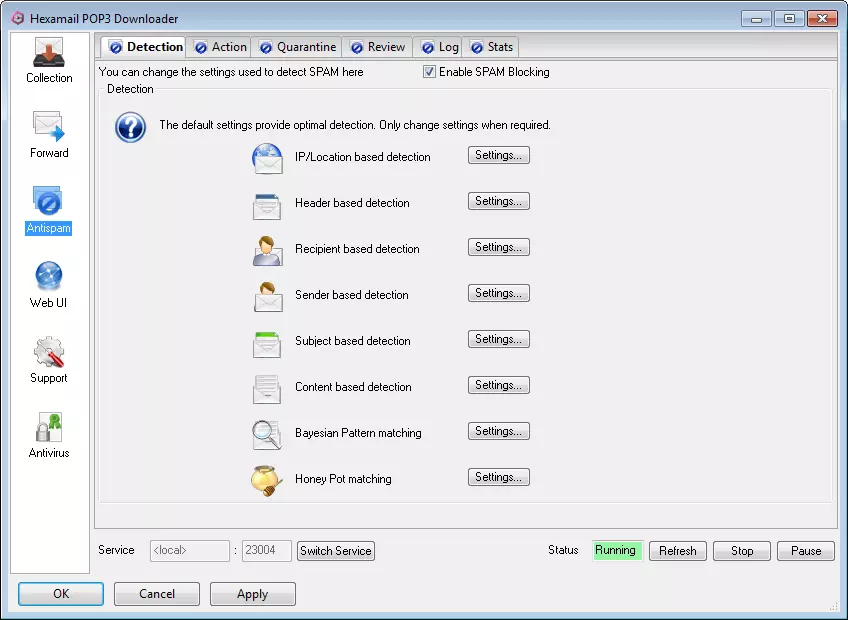Image resolution: width=848 pixels, height=620 pixels.
Task: Click the blue question mark help icon
Action: pos(130,127)
